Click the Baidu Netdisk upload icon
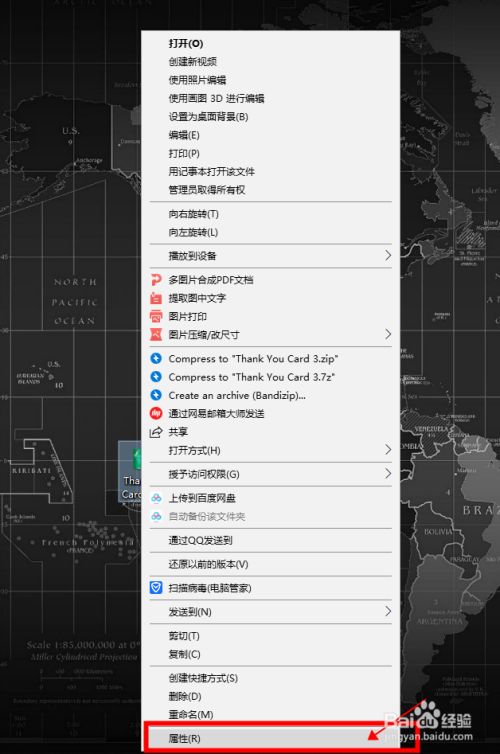This screenshot has width=500, height=754. [x=156, y=498]
